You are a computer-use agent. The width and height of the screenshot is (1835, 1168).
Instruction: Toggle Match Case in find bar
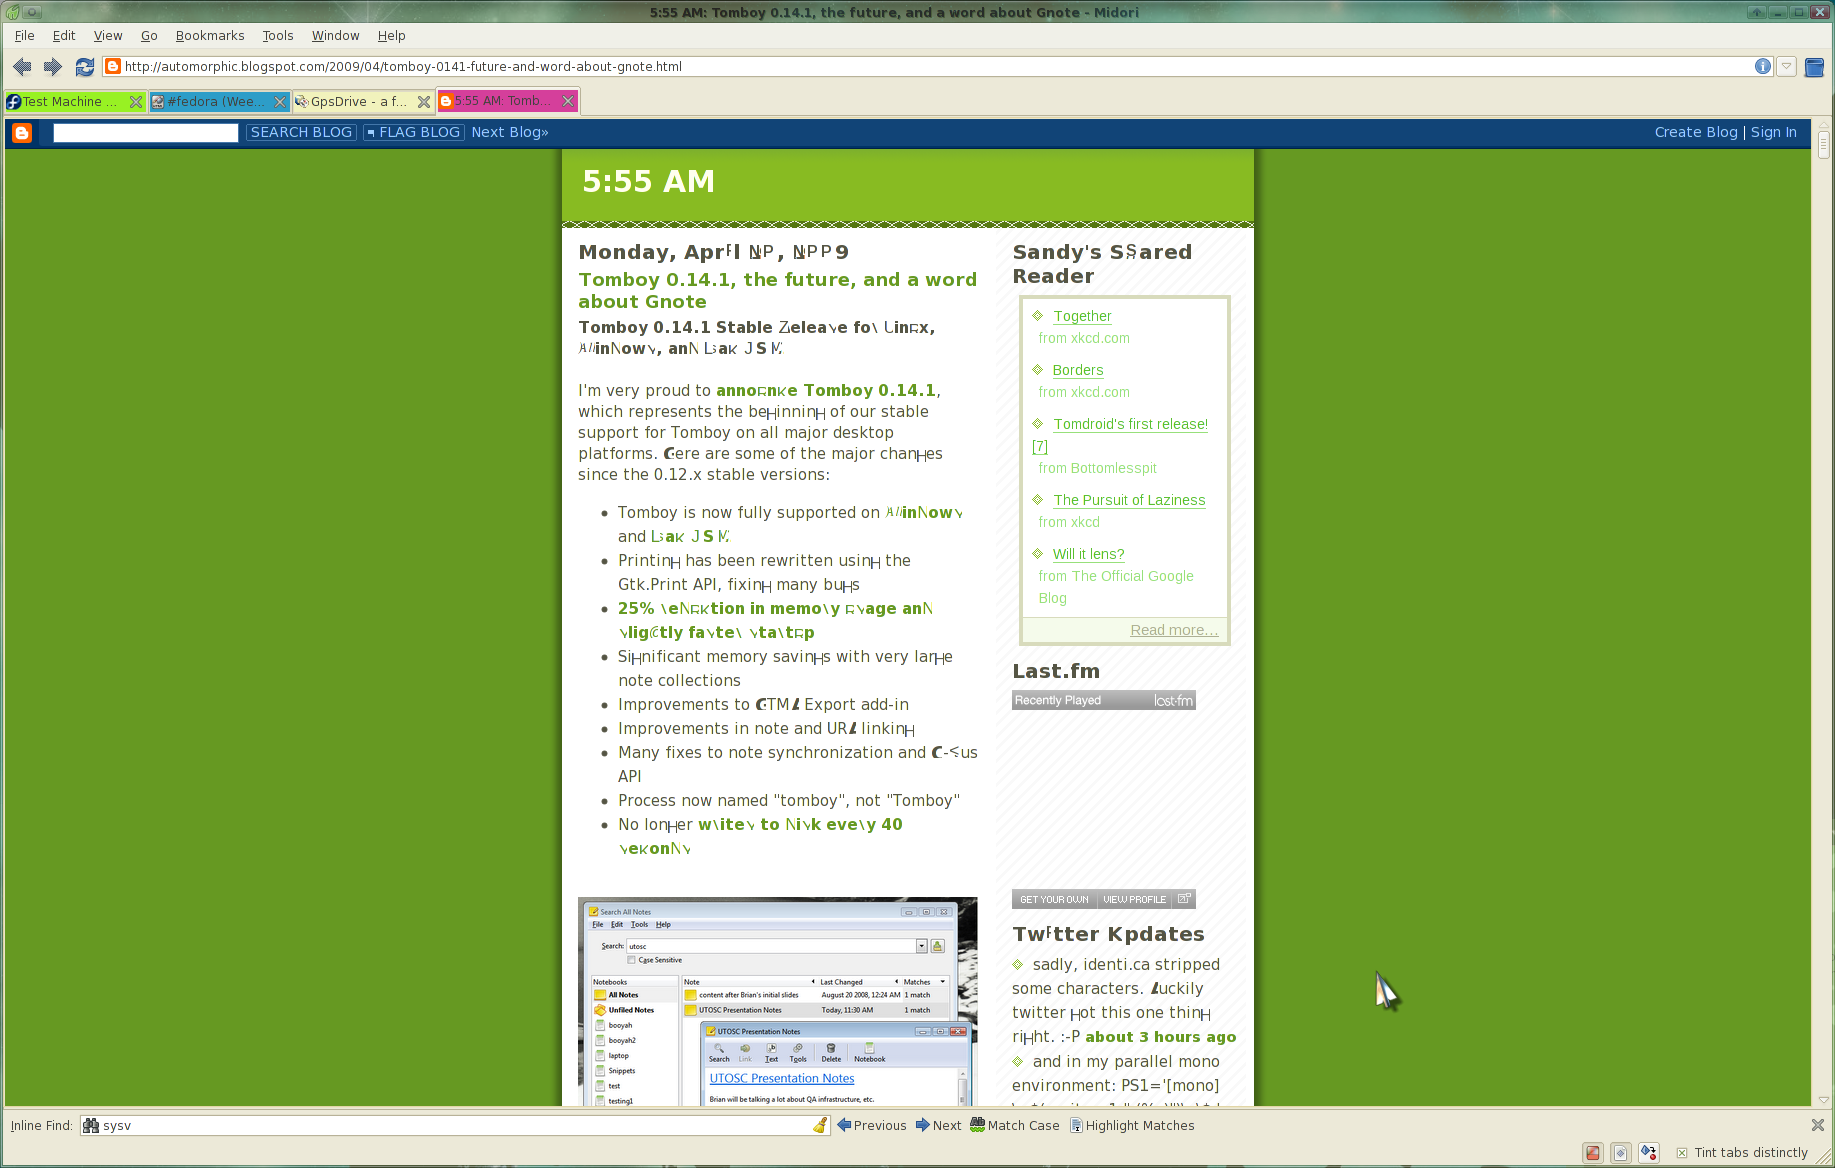point(1014,1125)
